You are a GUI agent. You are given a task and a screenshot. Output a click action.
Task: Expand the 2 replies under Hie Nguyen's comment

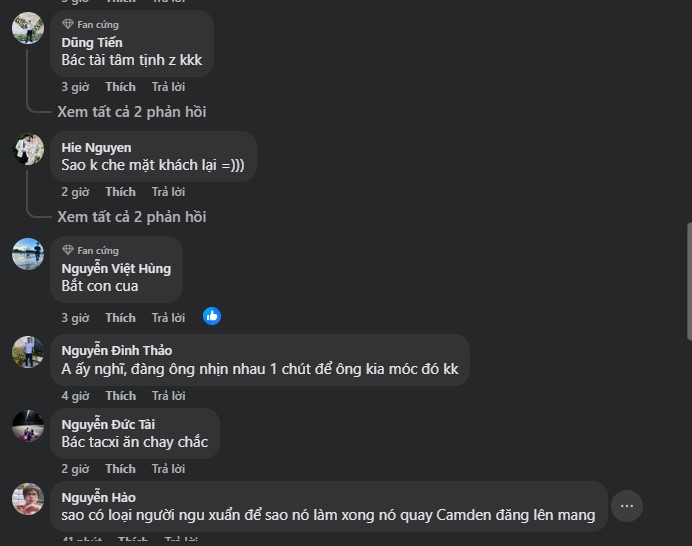tap(132, 217)
